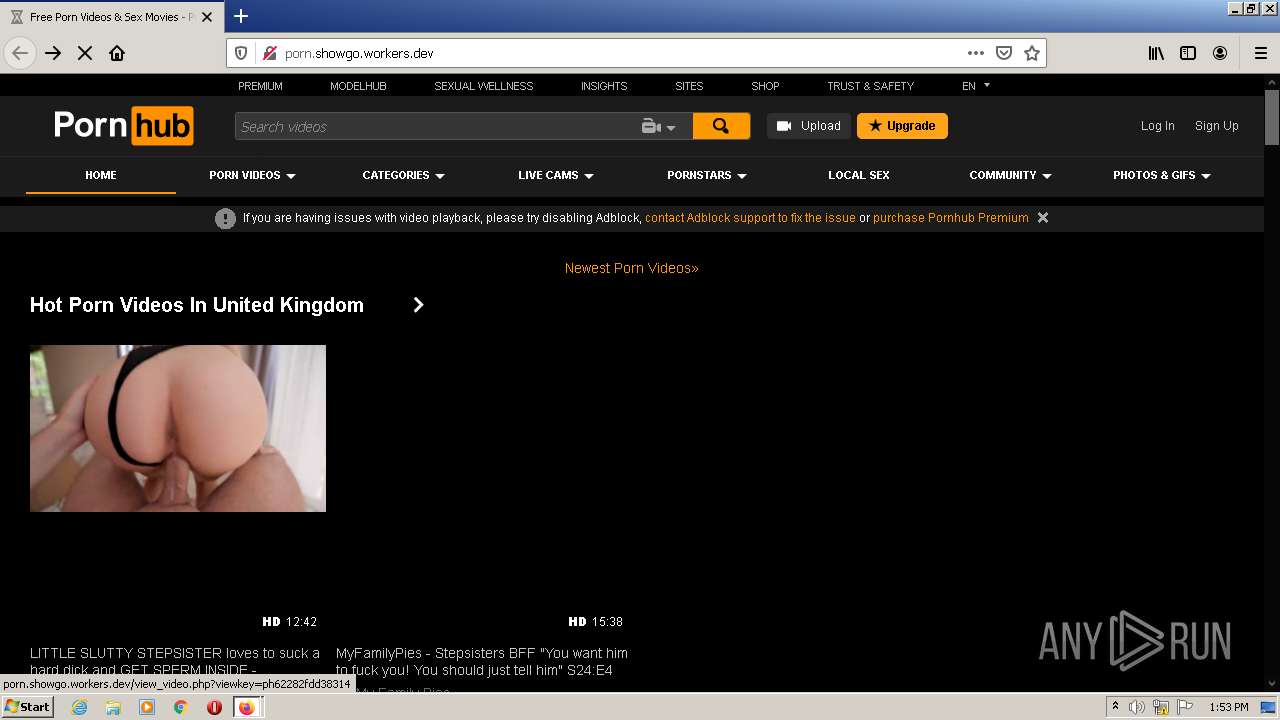This screenshot has height=720, width=1280.
Task: Click the site logo
Action: pos(123,126)
